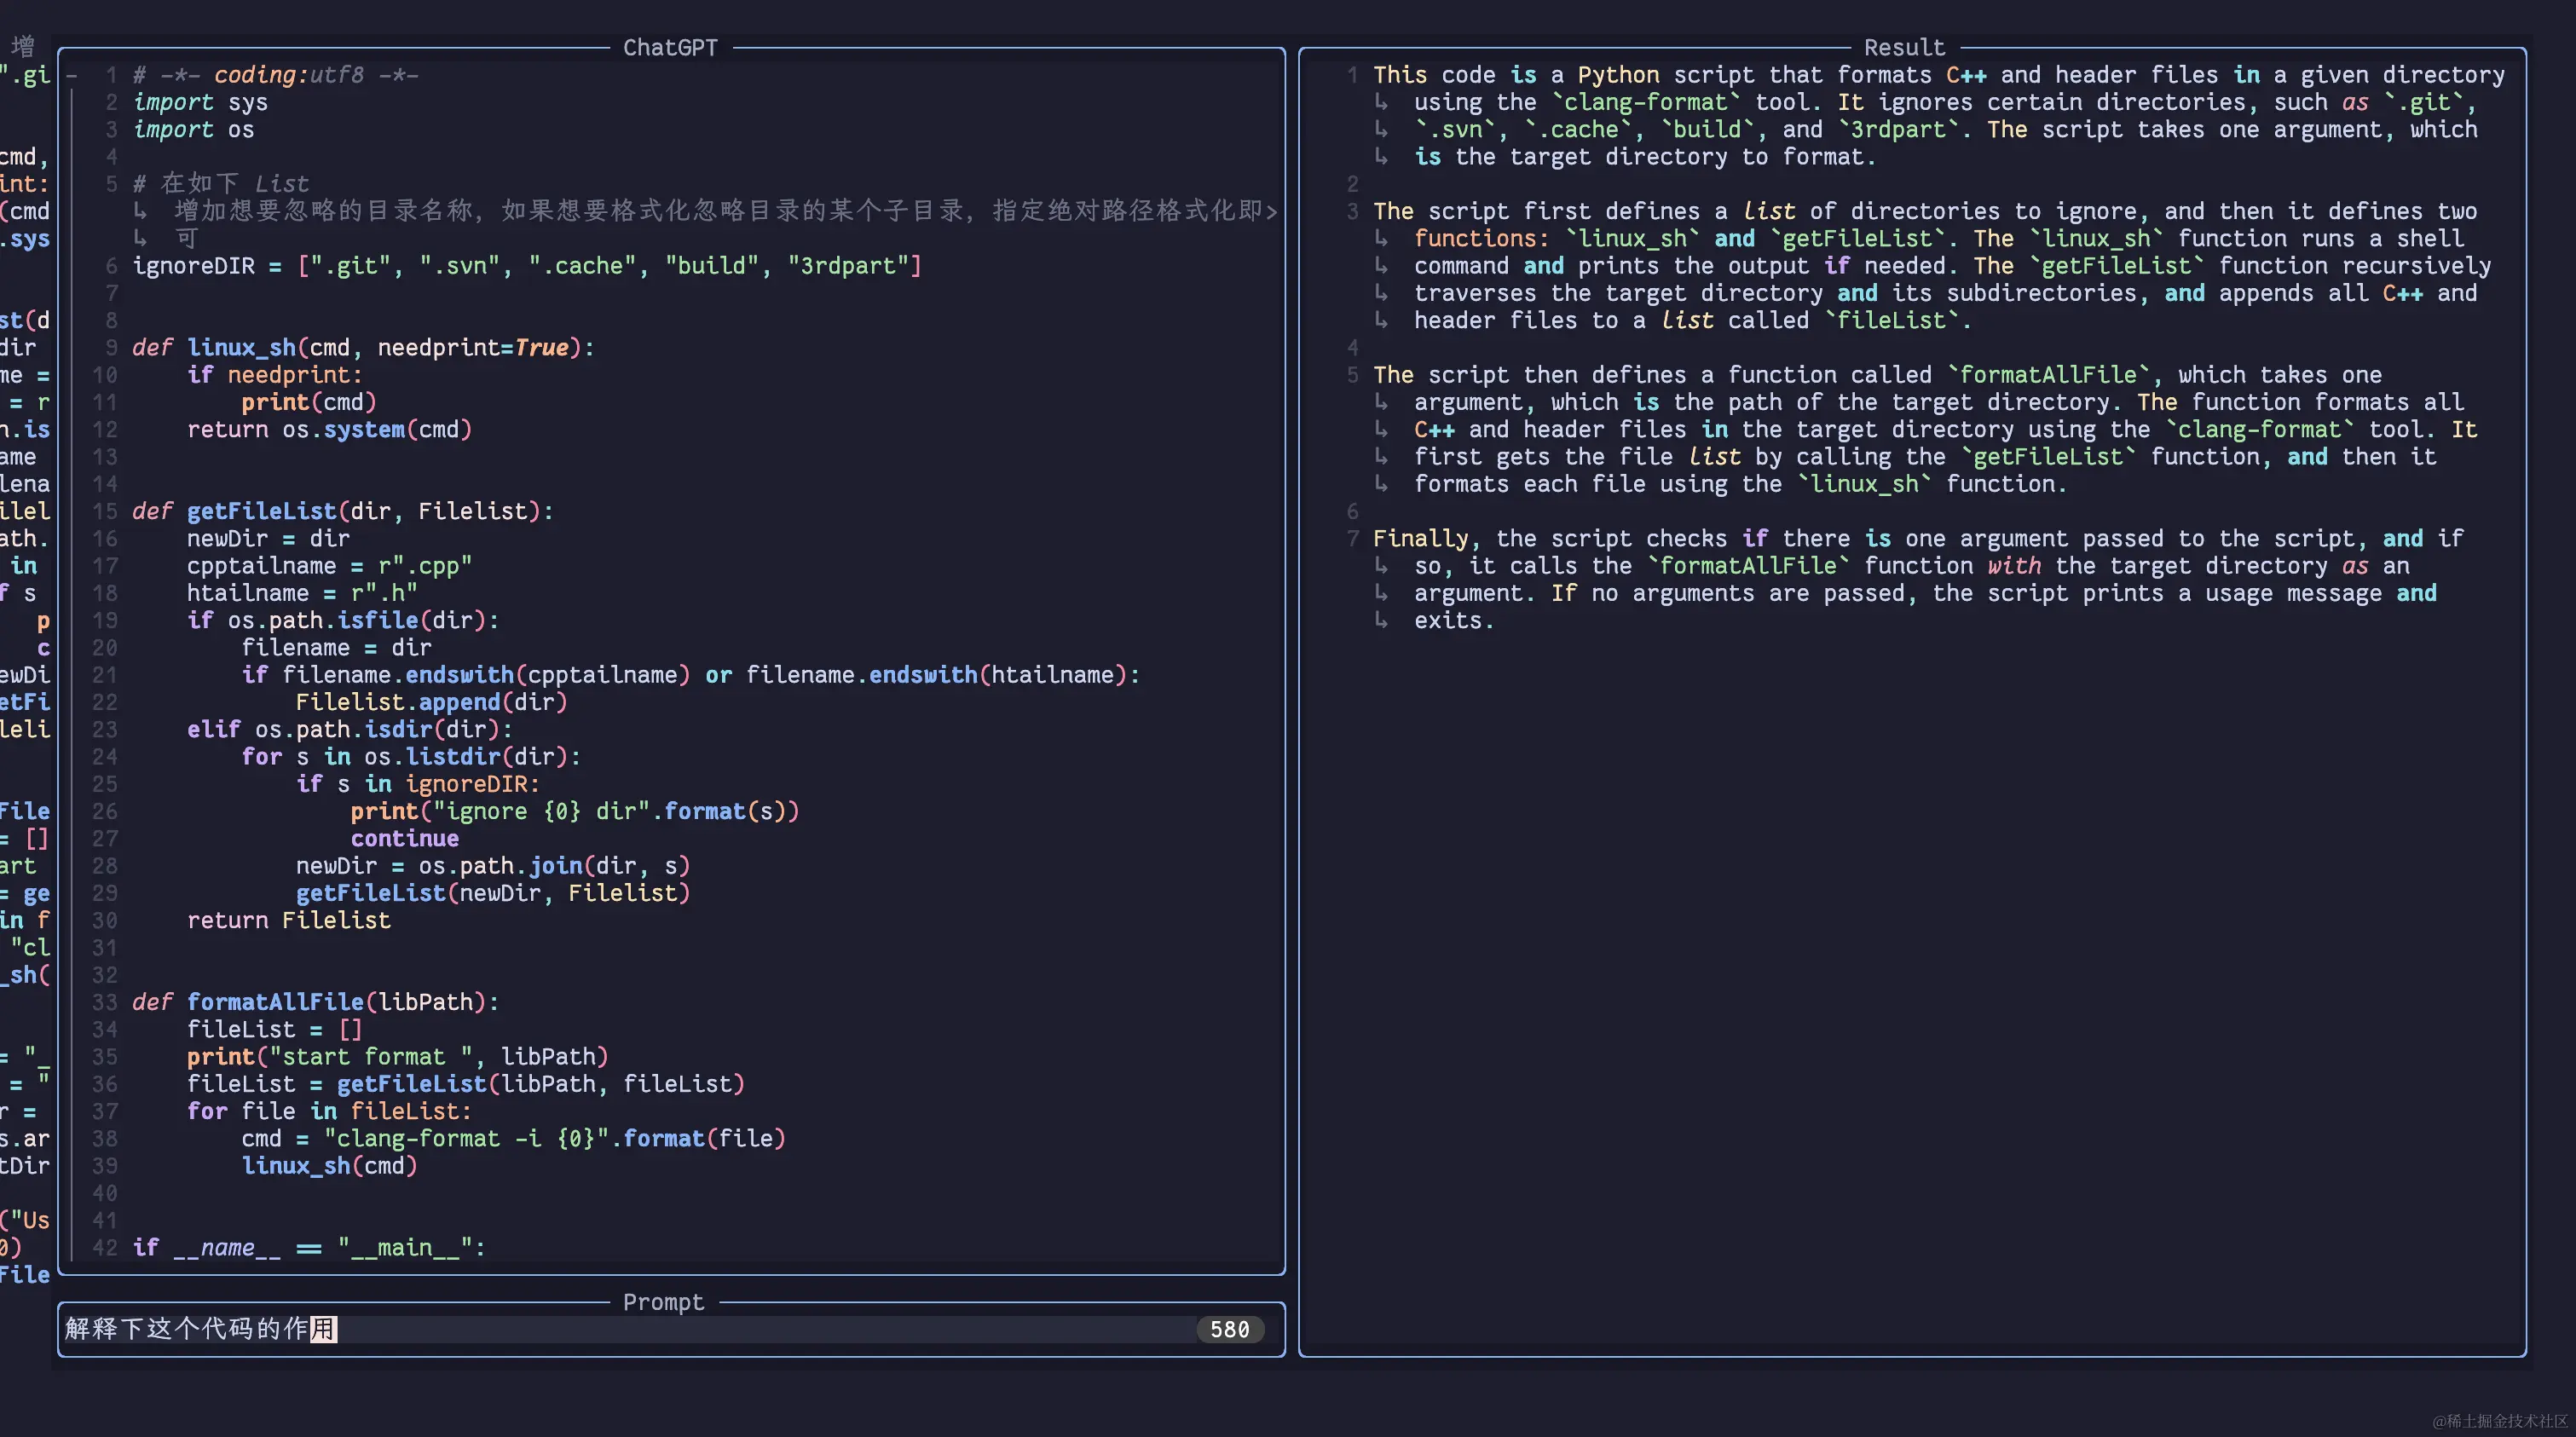
Task: Click Result paragraph 'The script then defines'
Action: (1925, 429)
